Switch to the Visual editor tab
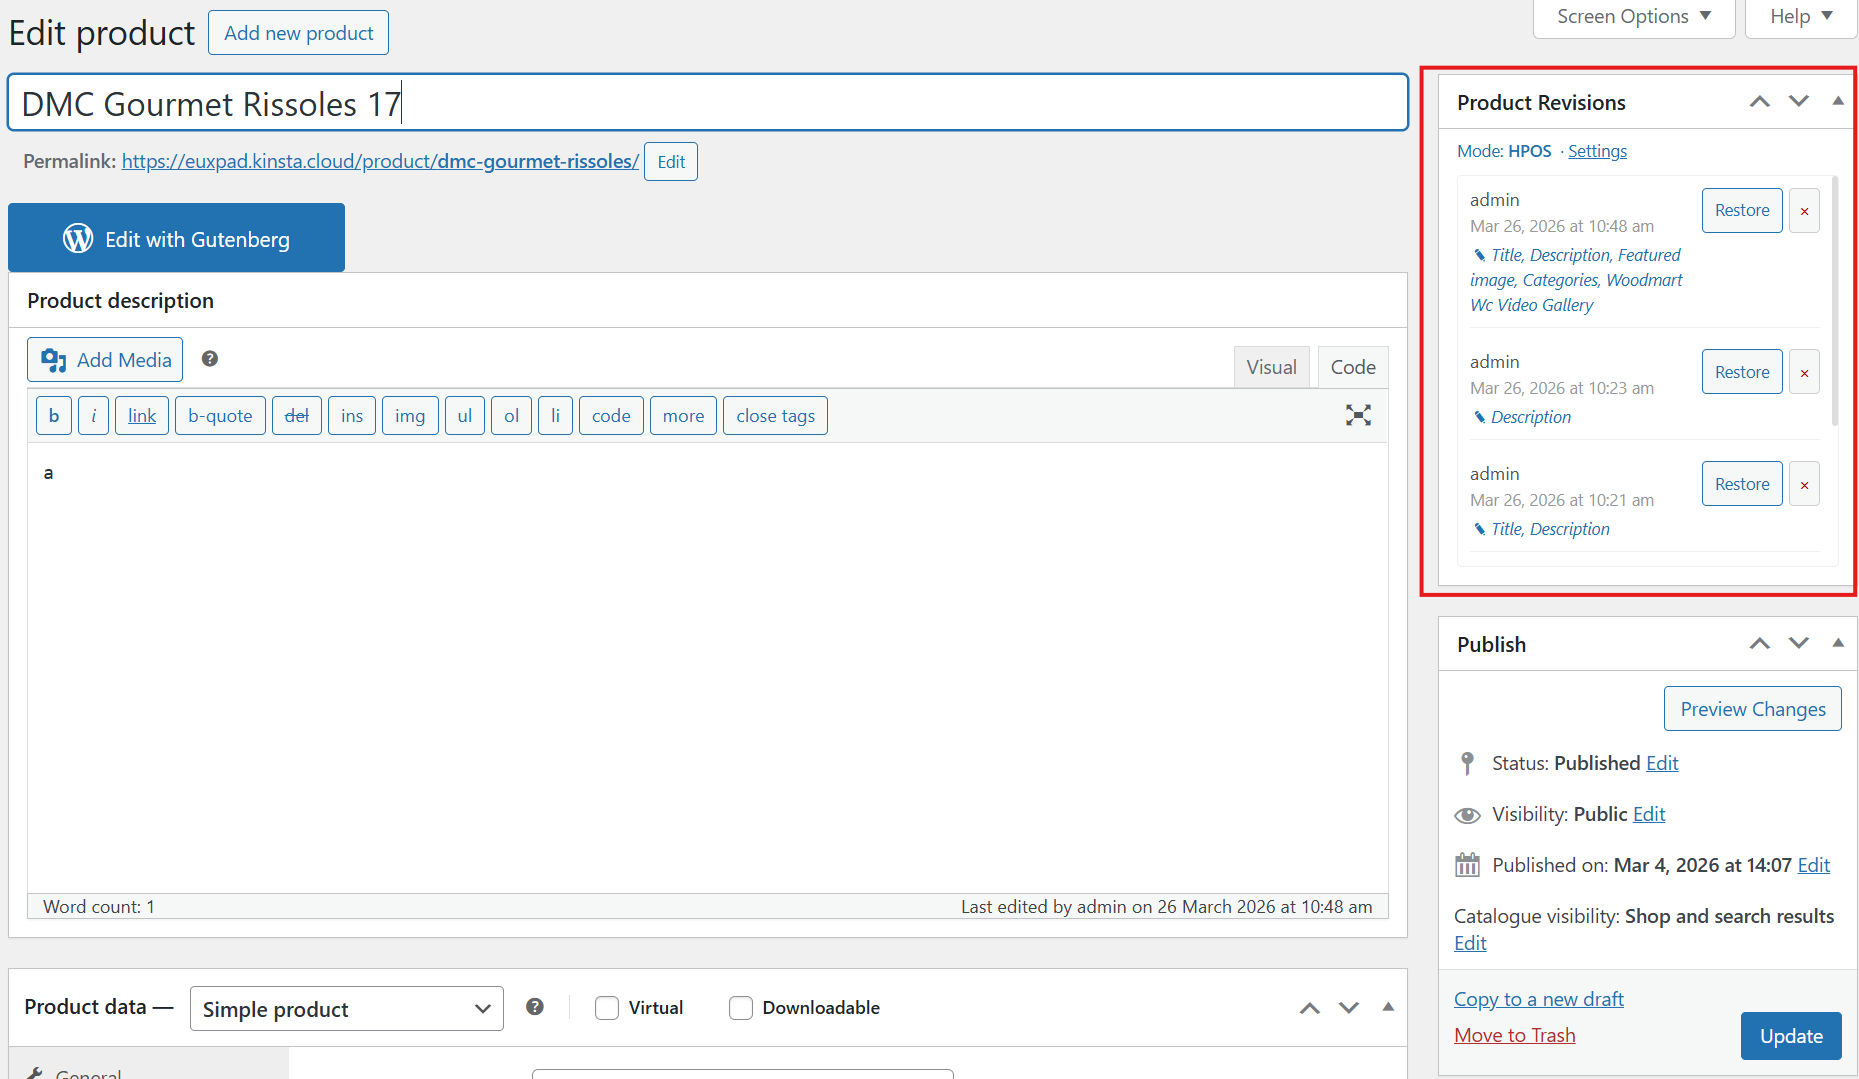The height and width of the screenshot is (1079, 1859). point(1271,367)
